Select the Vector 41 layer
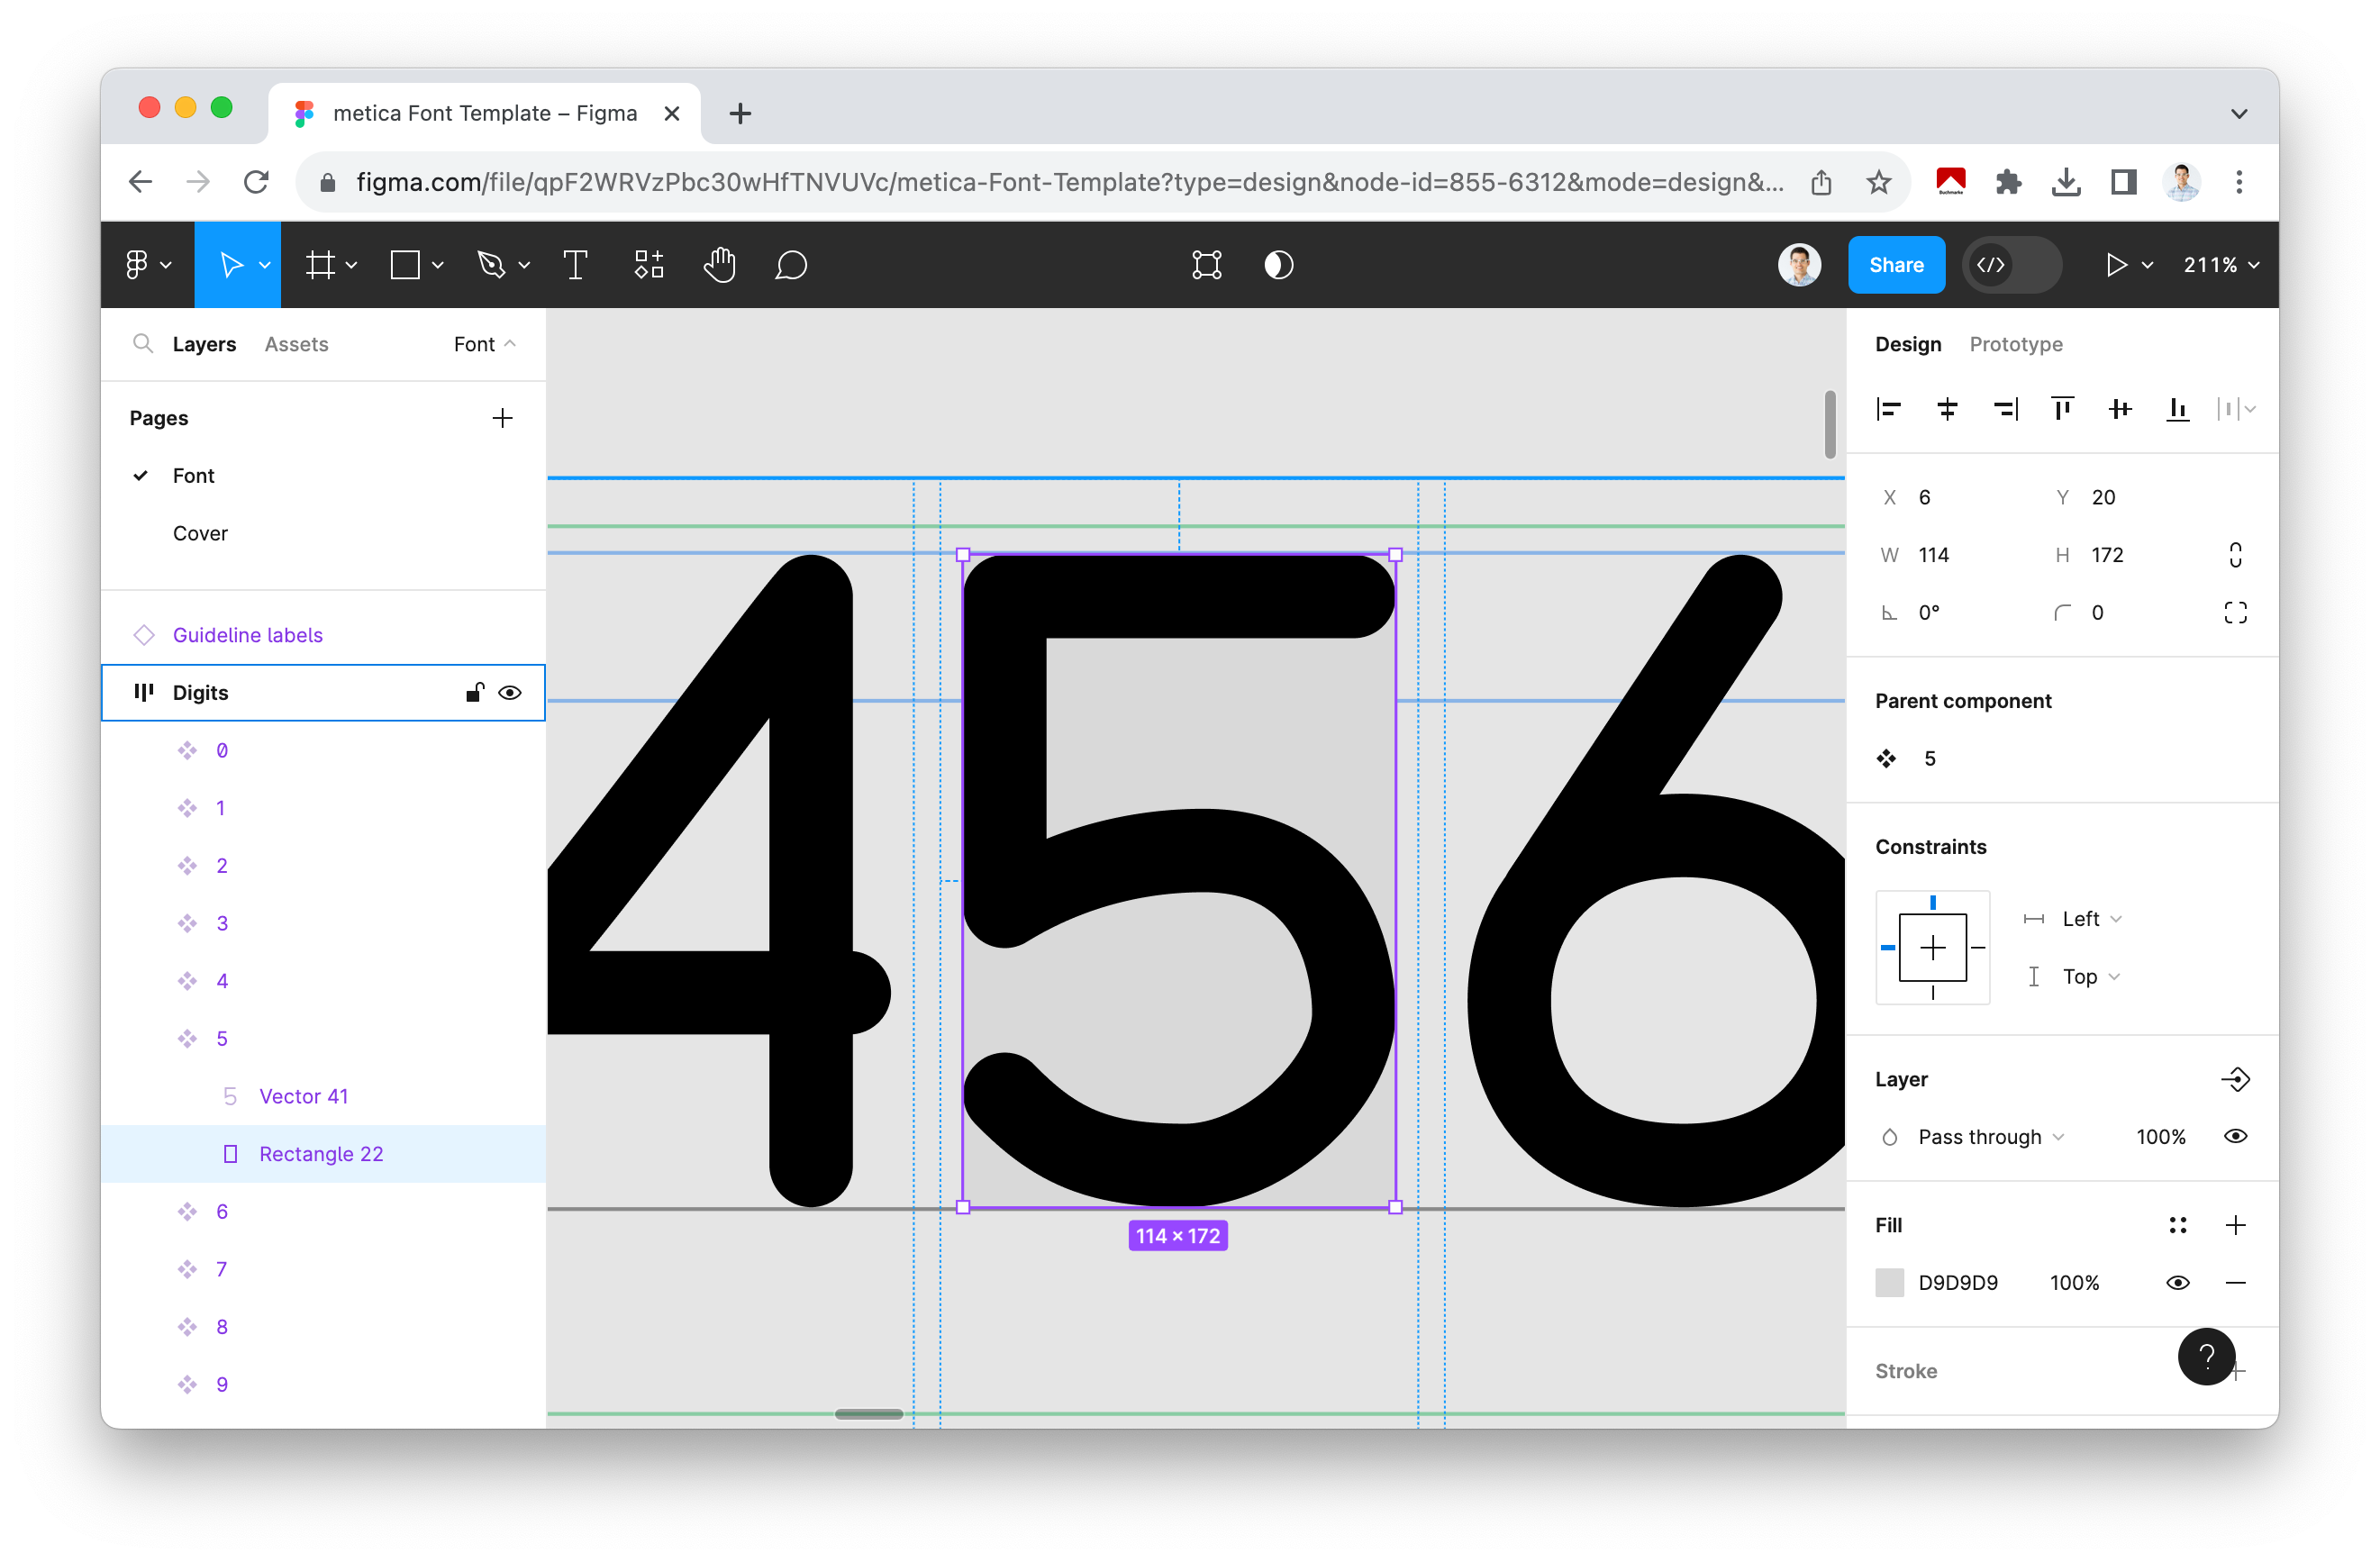The height and width of the screenshot is (1562, 2380). (303, 1096)
